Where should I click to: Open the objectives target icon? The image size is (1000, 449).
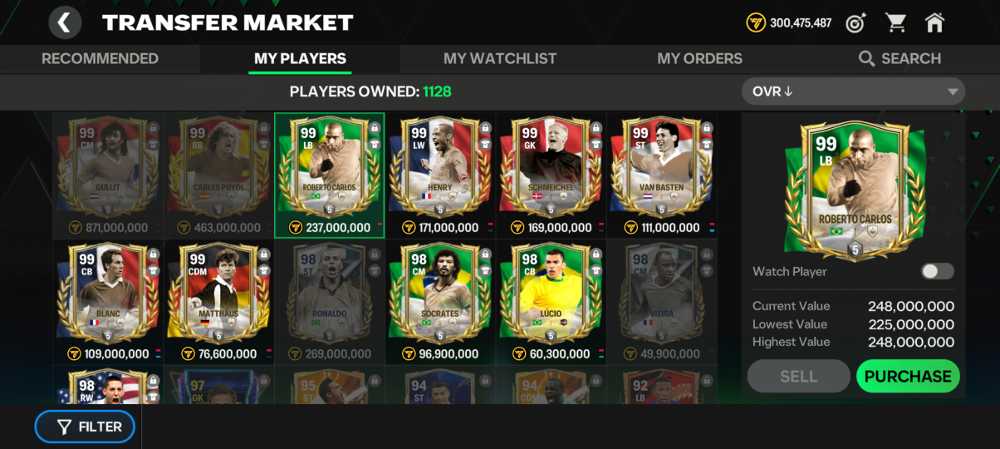856,23
